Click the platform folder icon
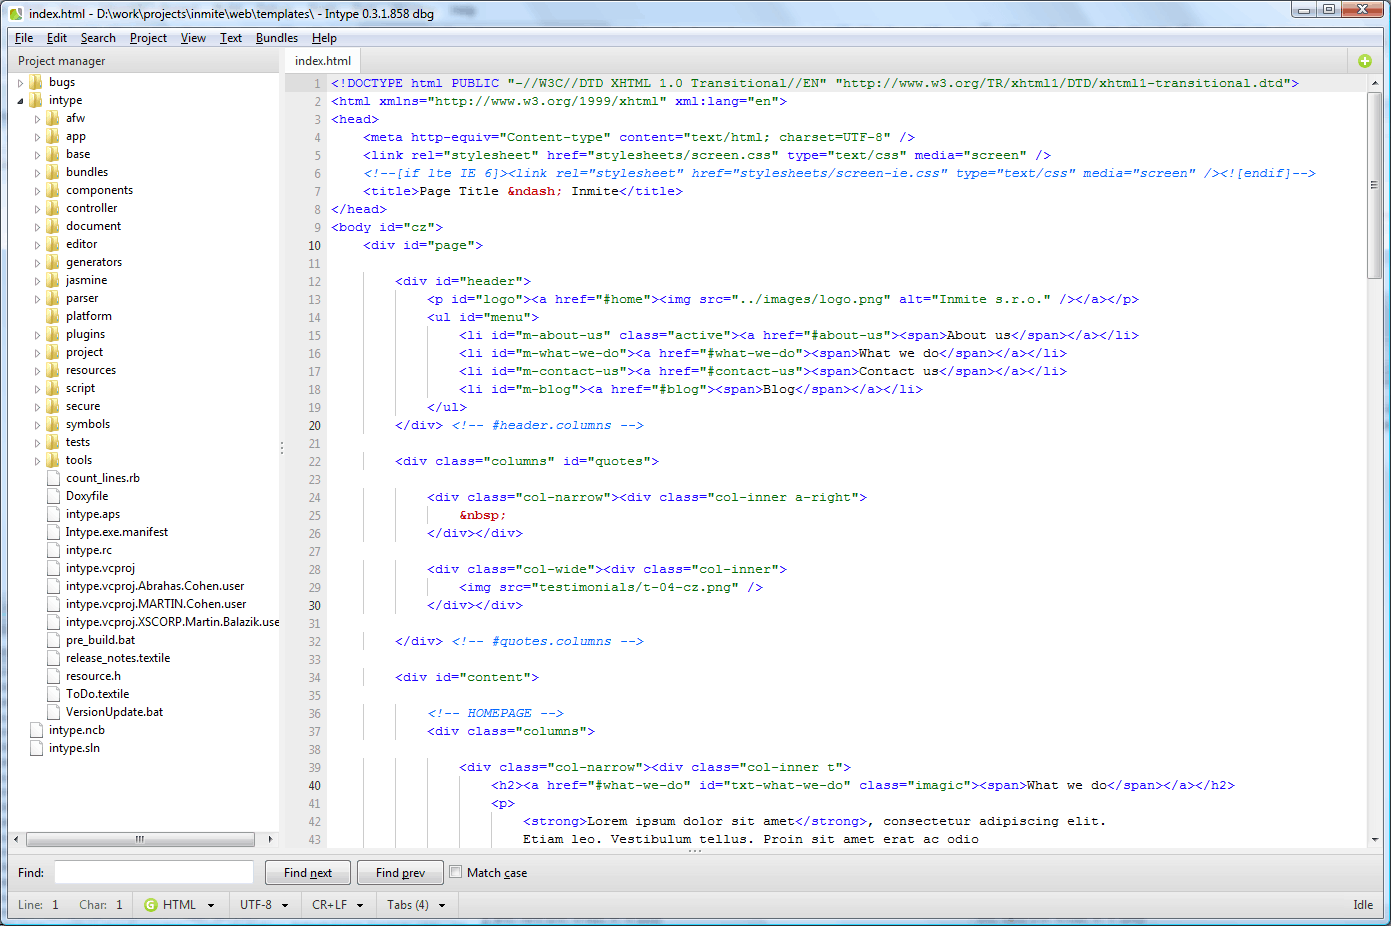1391x926 pixels. pyautogui.click(x=53, y=316)
